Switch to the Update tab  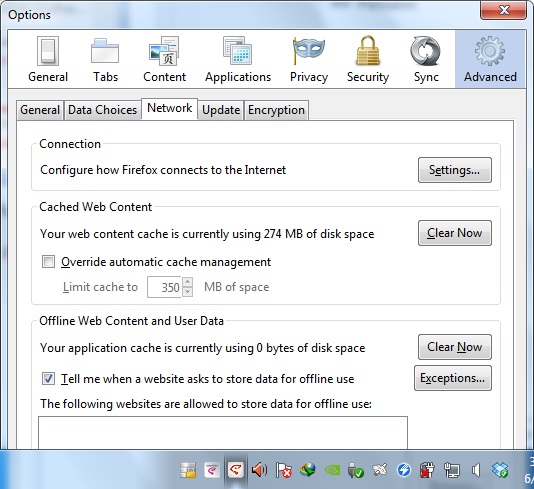[x=221, y=110]
